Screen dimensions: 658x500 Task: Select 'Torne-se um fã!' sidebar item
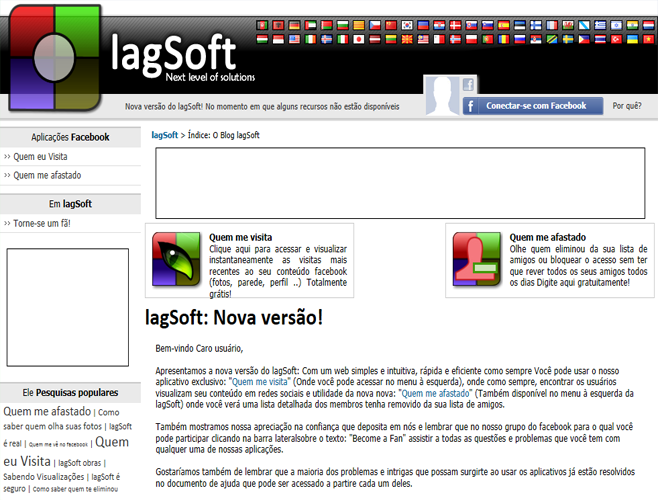(41, 223)
